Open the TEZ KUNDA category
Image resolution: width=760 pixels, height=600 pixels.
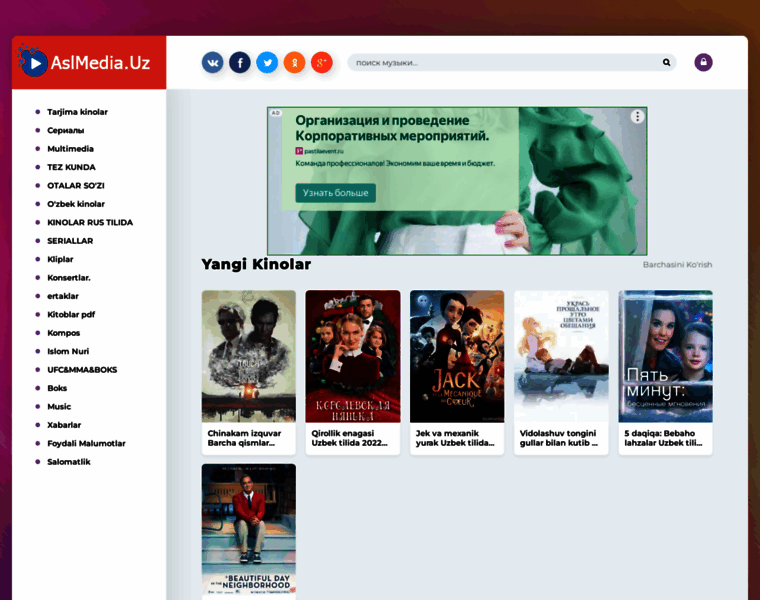pos(71,167)
